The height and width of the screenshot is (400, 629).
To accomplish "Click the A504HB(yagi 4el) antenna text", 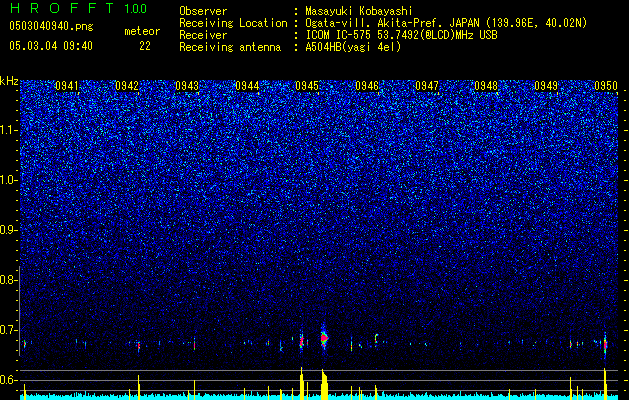I will (x=353, y=47).
